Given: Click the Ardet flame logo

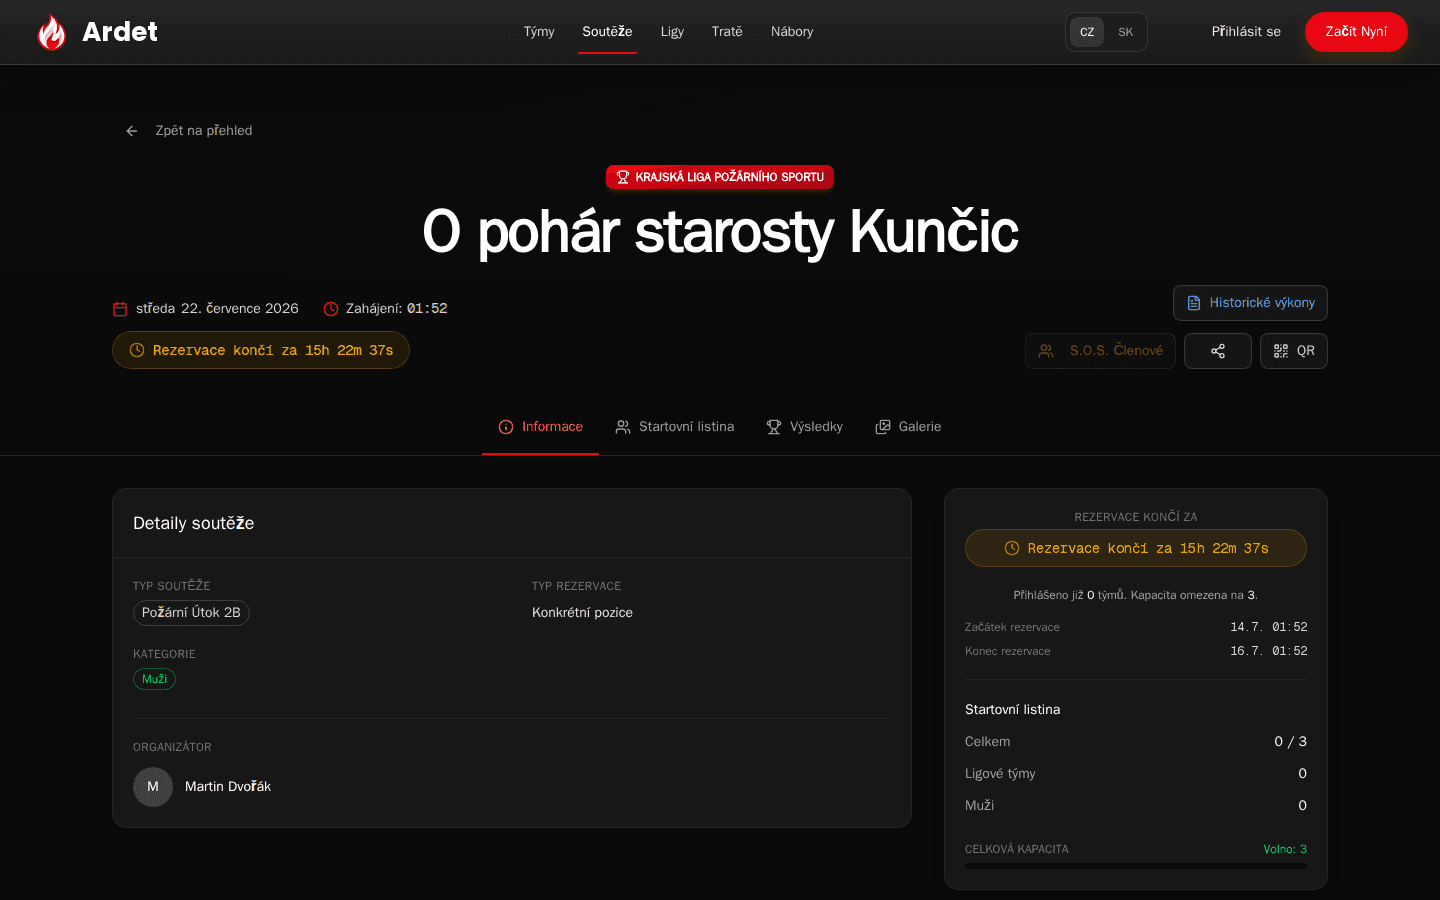Looking at the screenshot, I should [52, 32].
